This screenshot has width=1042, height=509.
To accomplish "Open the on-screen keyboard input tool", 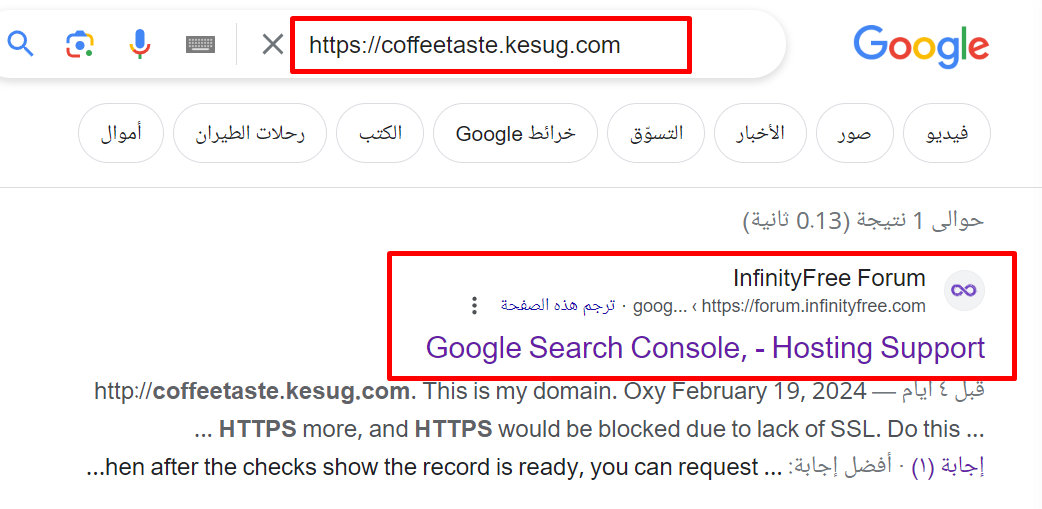I will pos(200,45).
